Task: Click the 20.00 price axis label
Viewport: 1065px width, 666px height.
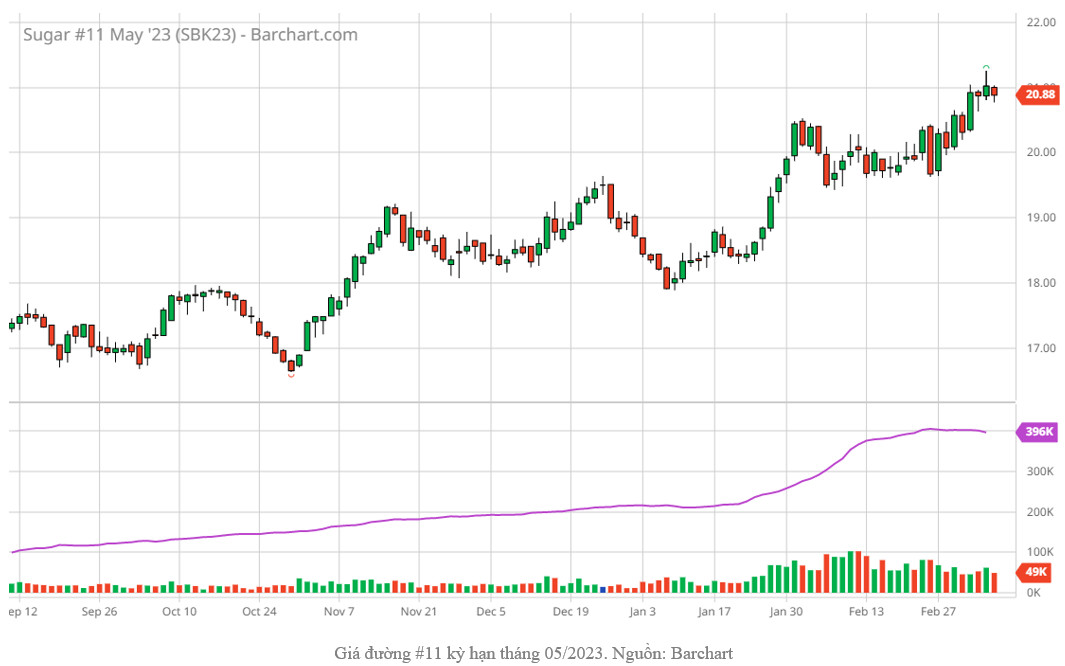Action: click(1041, 152)
